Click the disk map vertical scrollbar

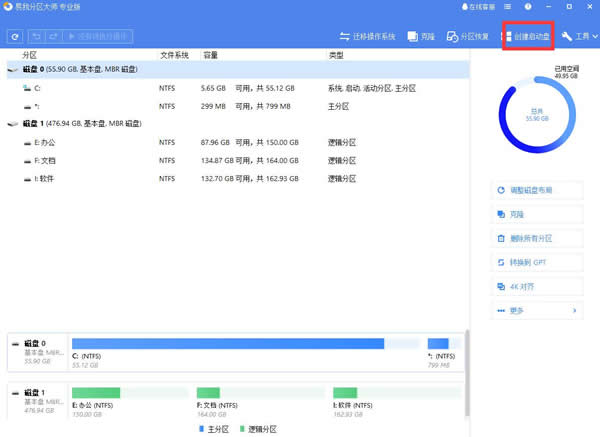(467, 373)
